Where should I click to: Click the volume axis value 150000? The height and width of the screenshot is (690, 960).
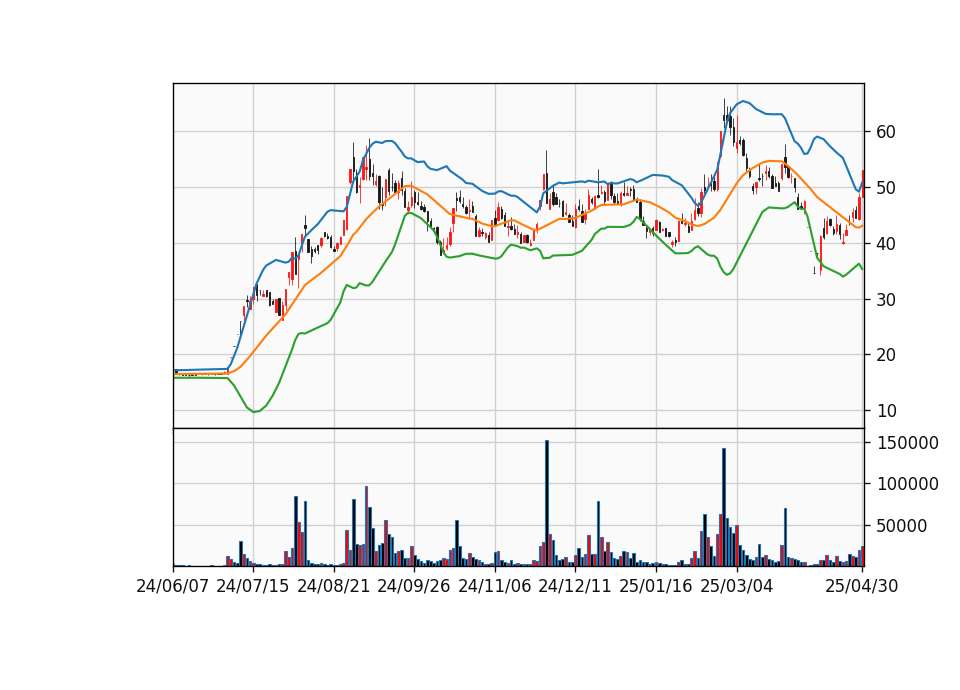point(908,443)
